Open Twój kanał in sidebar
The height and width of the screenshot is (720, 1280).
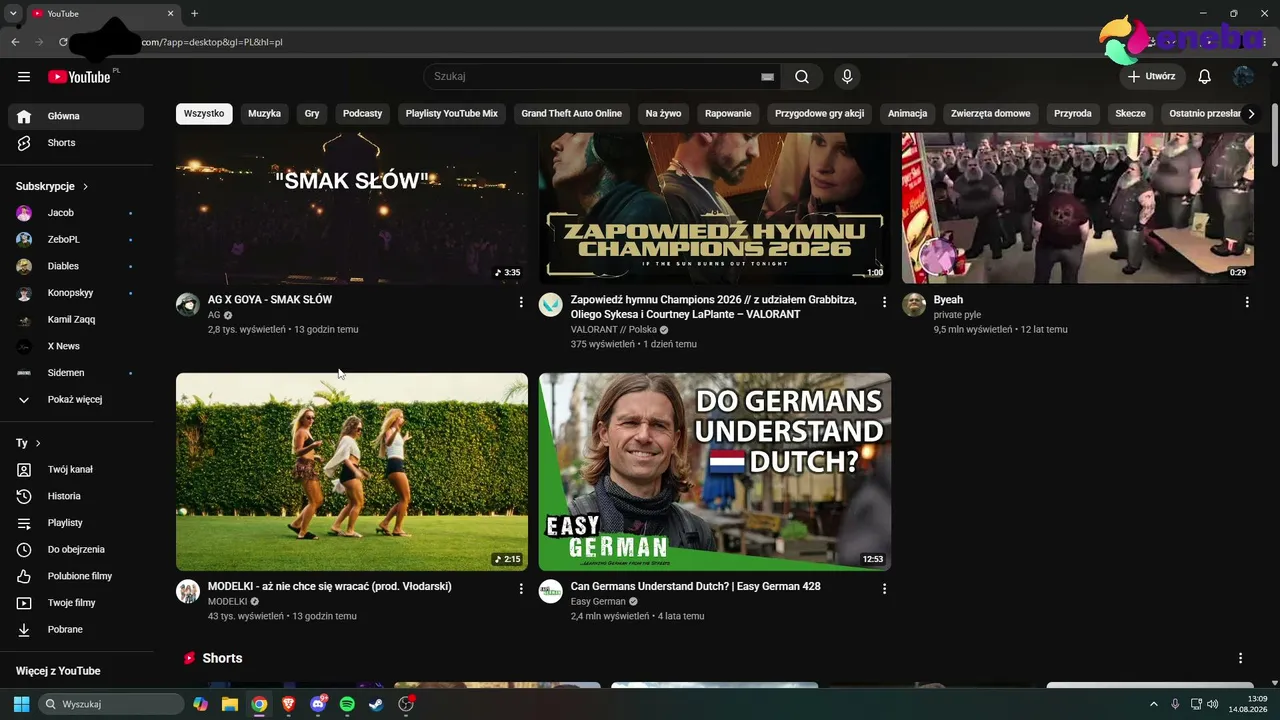pos(76,470)
